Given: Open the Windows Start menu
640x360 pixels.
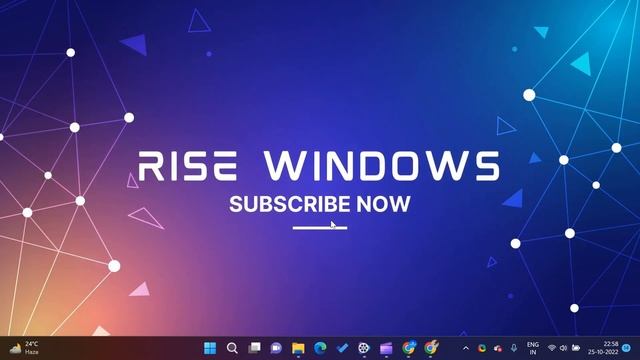Looking at the screenshot, I should pos(210,348).
